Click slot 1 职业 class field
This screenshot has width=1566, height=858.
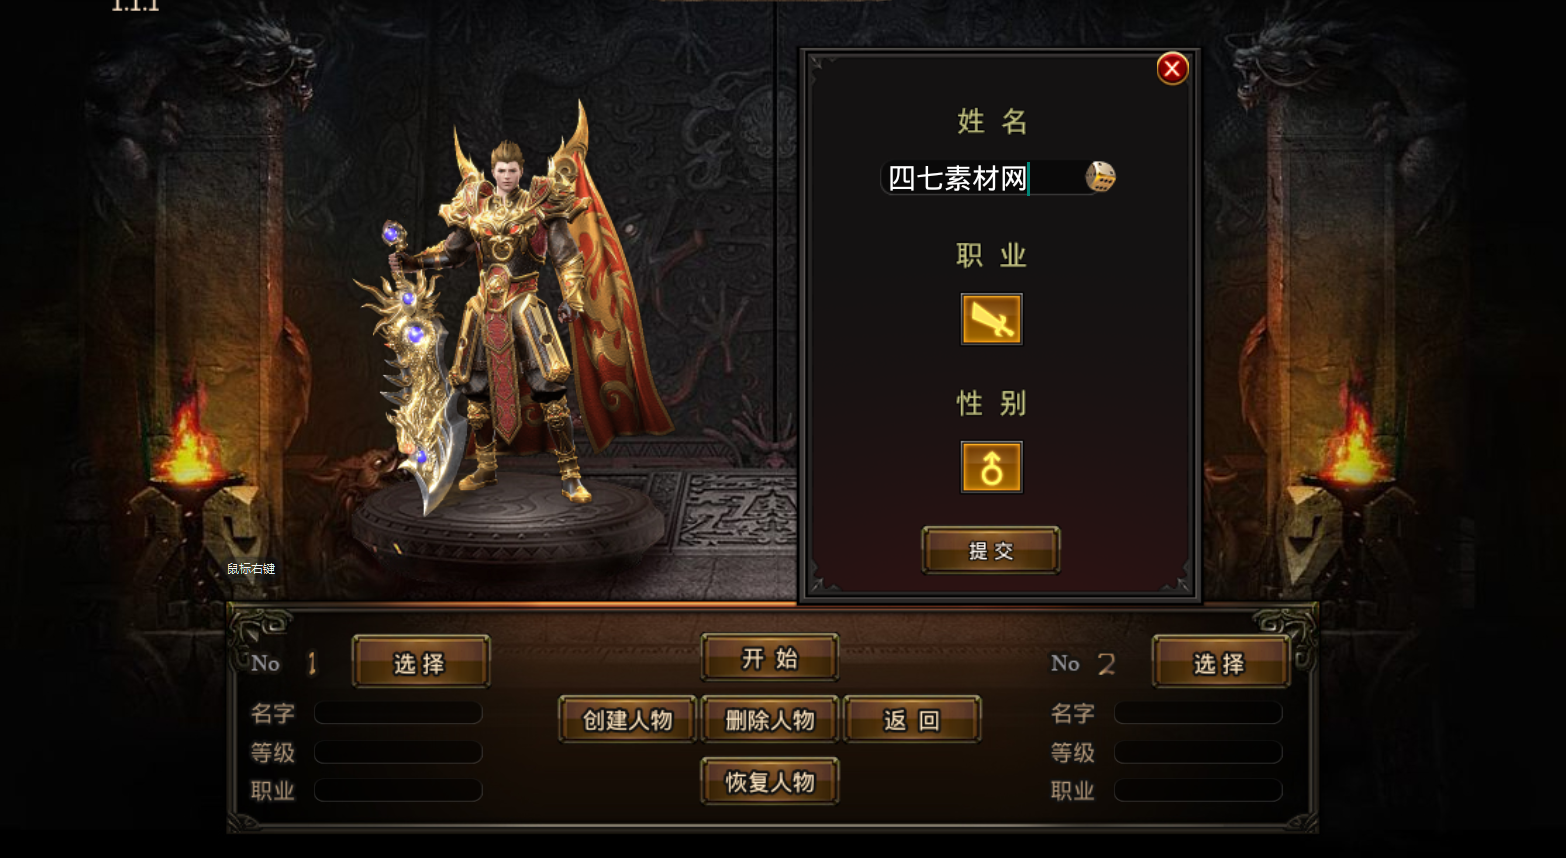coord(398,790)
